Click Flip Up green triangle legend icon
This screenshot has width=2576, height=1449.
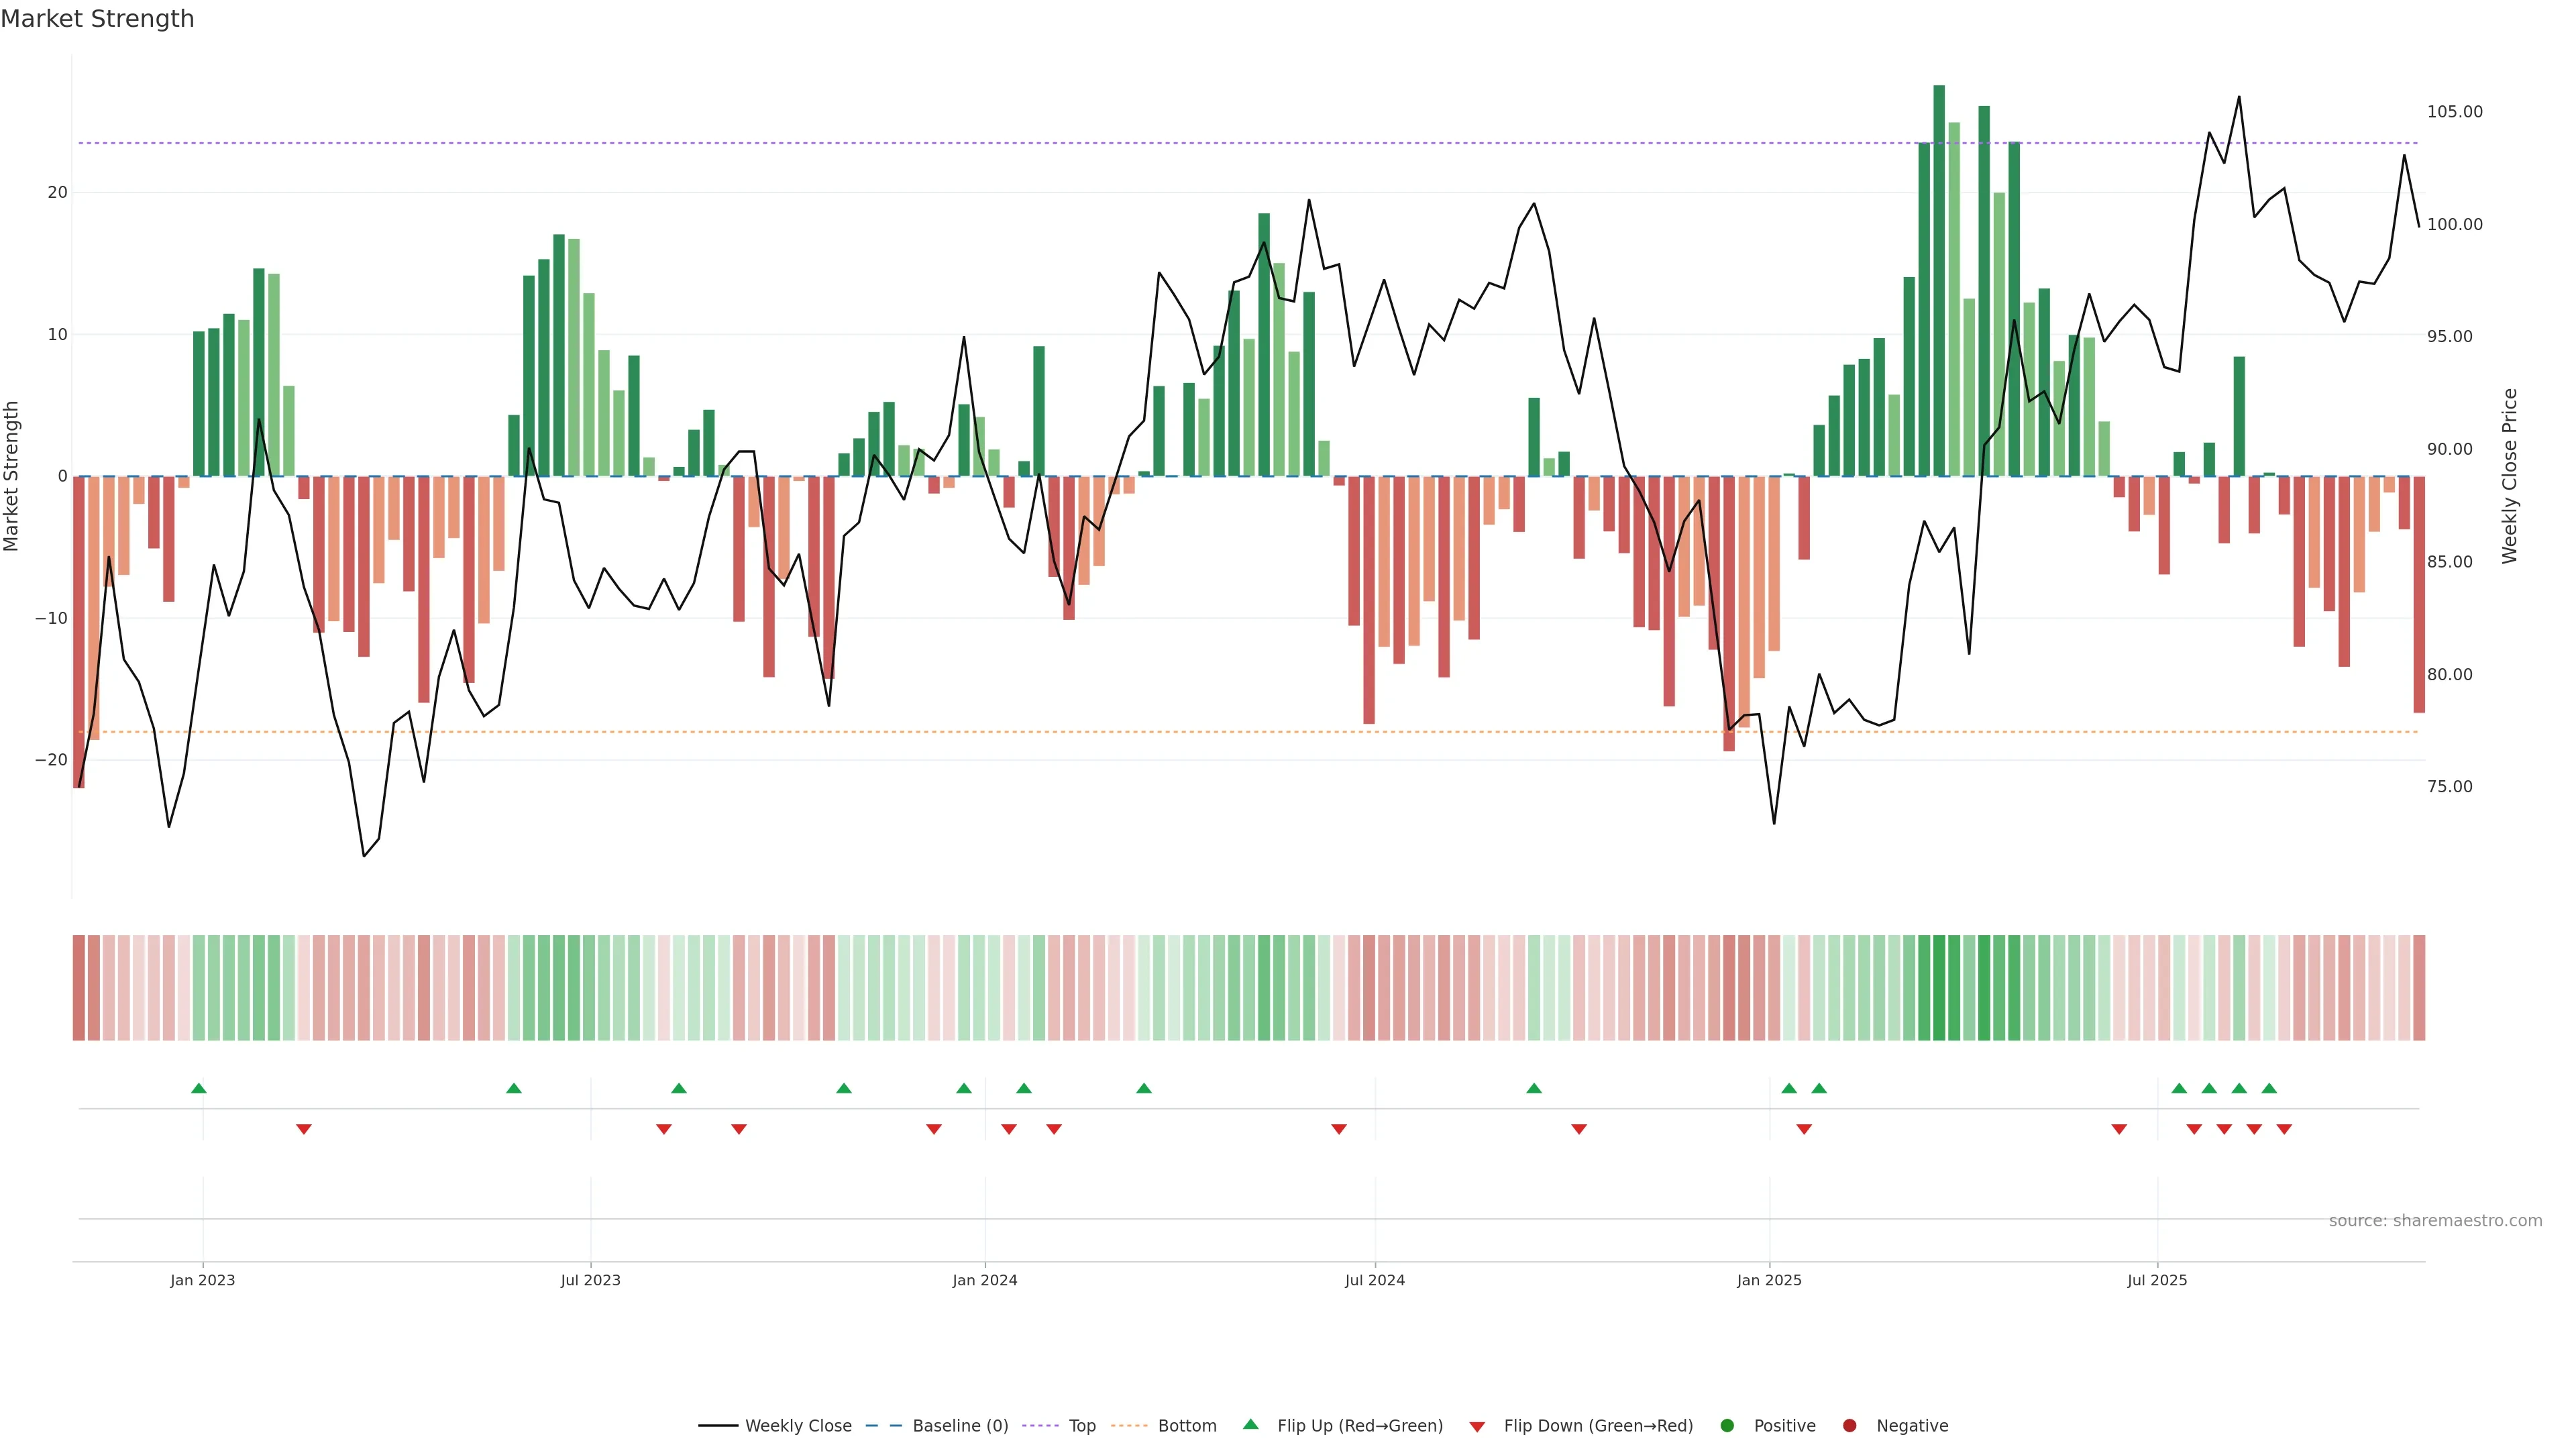[x=1250, y=1425]
